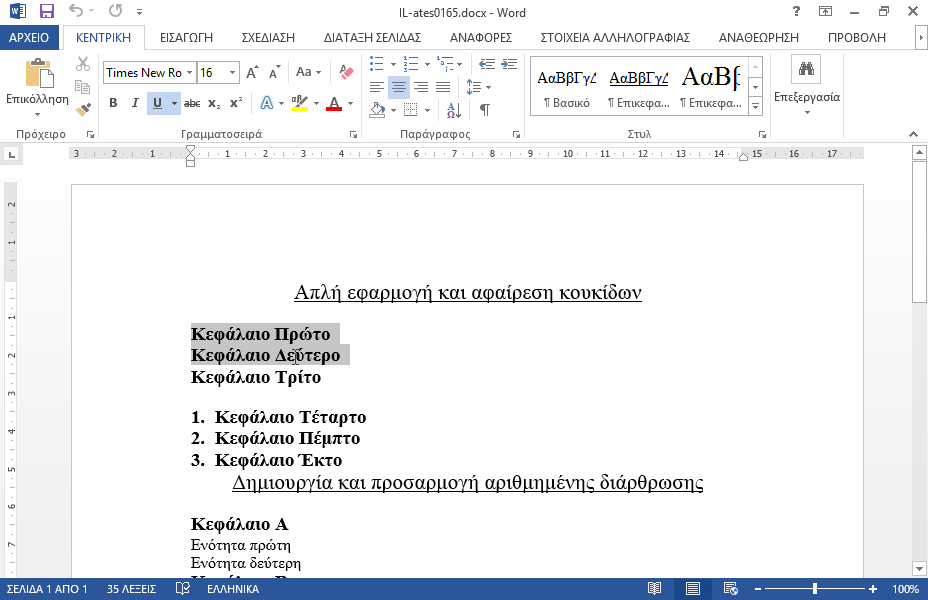Image resolution: width=928 pixels, height=600 pixels.
Task: Open the spelling check icon in status bar
Action: (x=183, y=589)
